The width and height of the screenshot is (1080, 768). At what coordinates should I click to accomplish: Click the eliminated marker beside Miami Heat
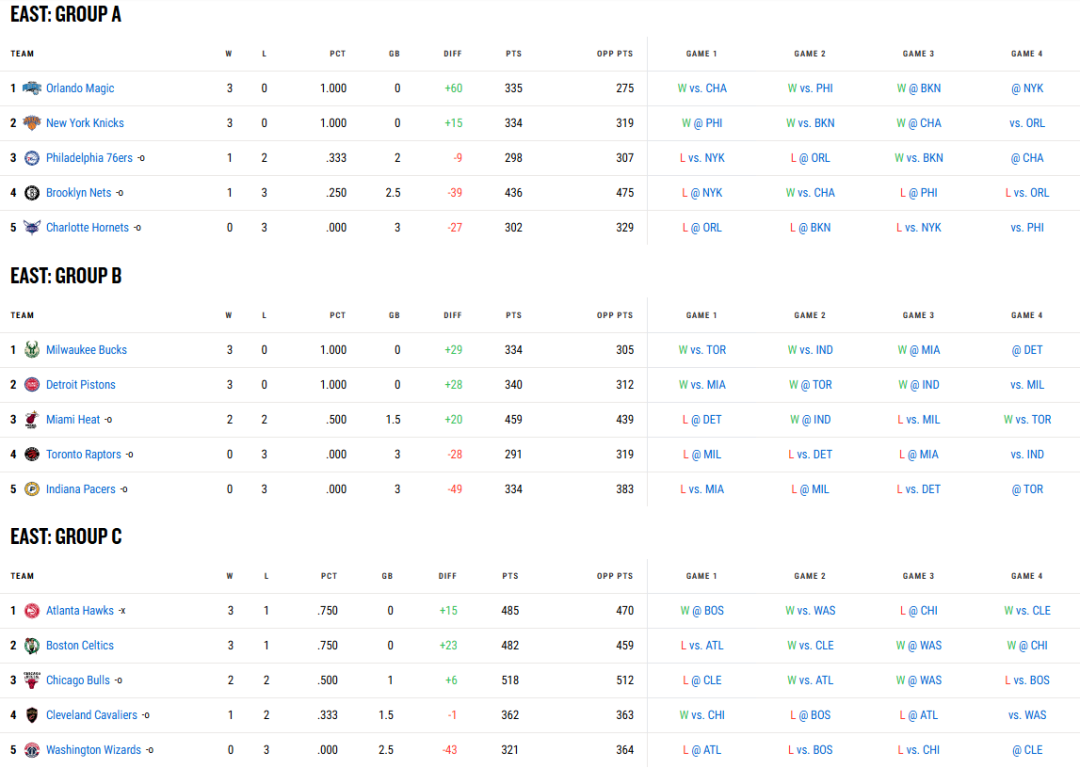point(108,419)
